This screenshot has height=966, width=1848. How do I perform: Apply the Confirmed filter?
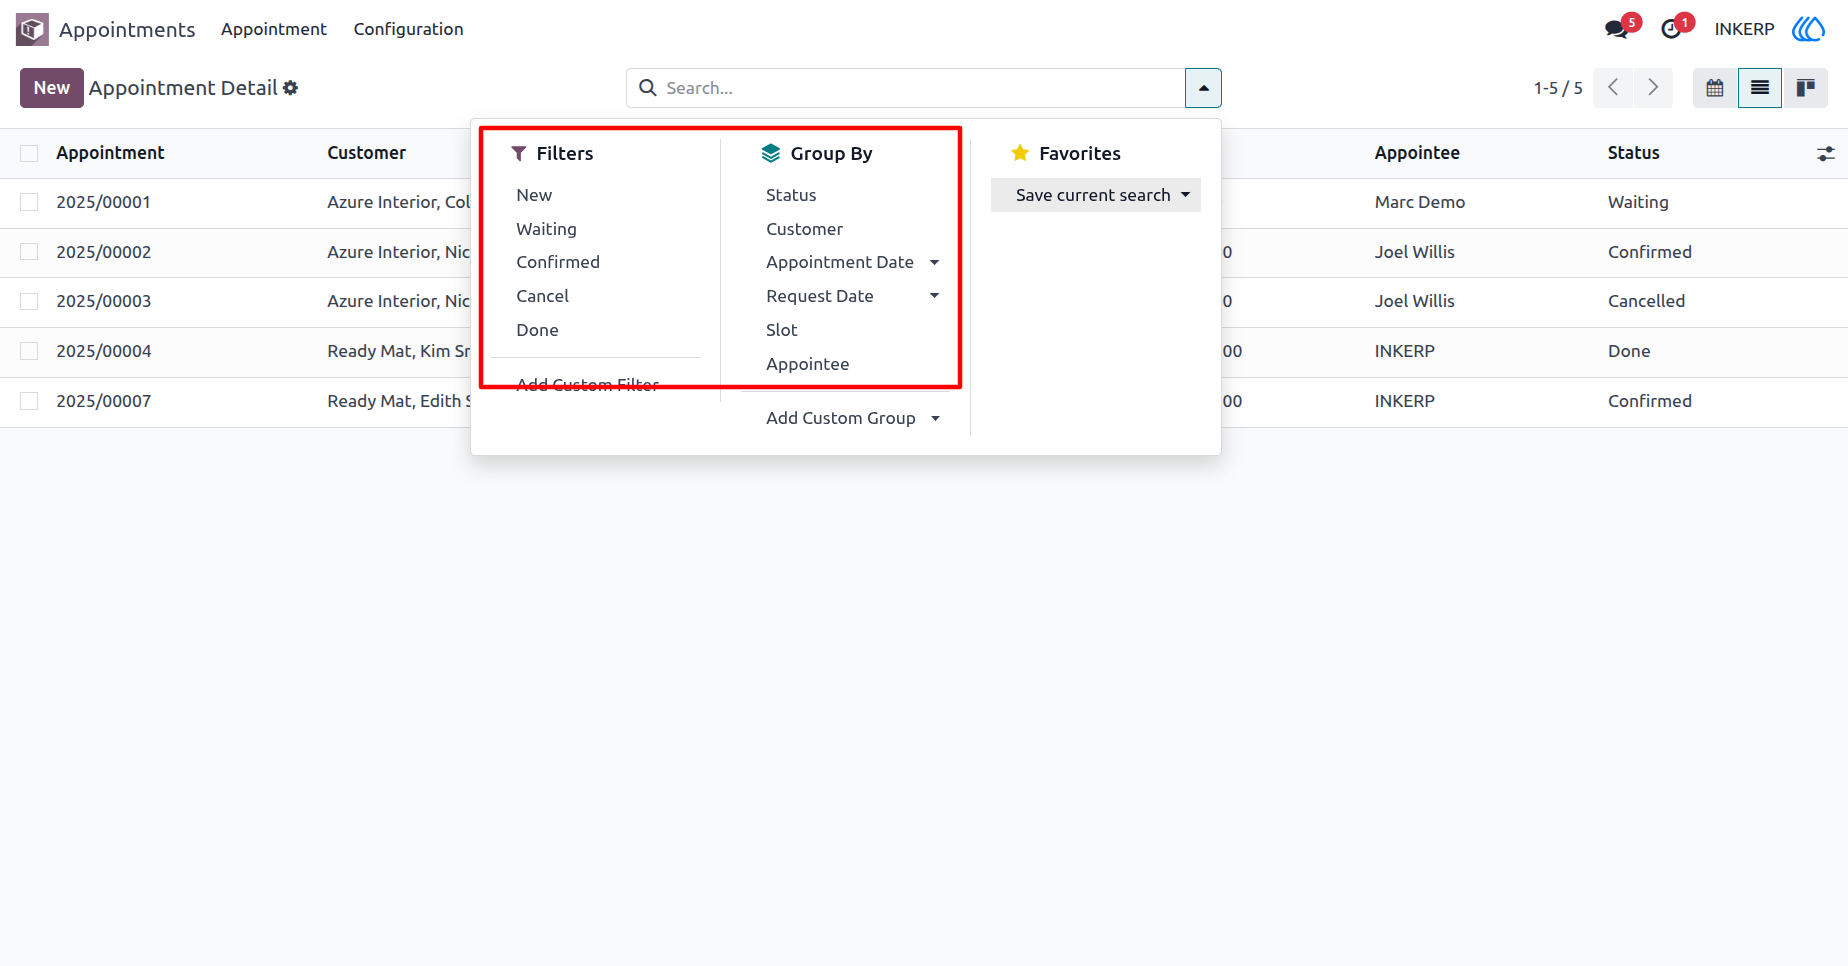pyautogui.click(x=558, y=262)
